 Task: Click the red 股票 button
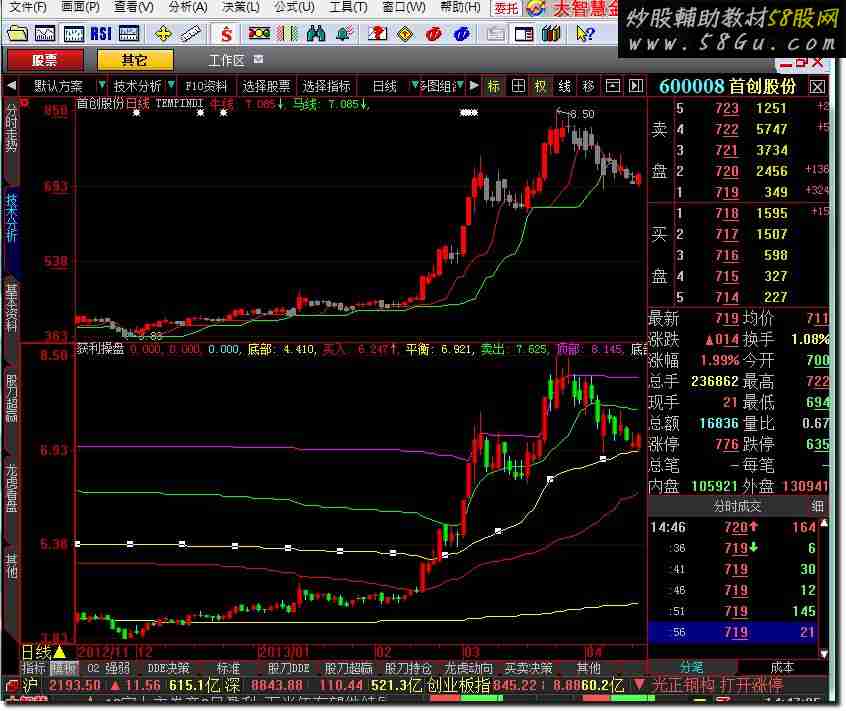[x=45, y=60]
